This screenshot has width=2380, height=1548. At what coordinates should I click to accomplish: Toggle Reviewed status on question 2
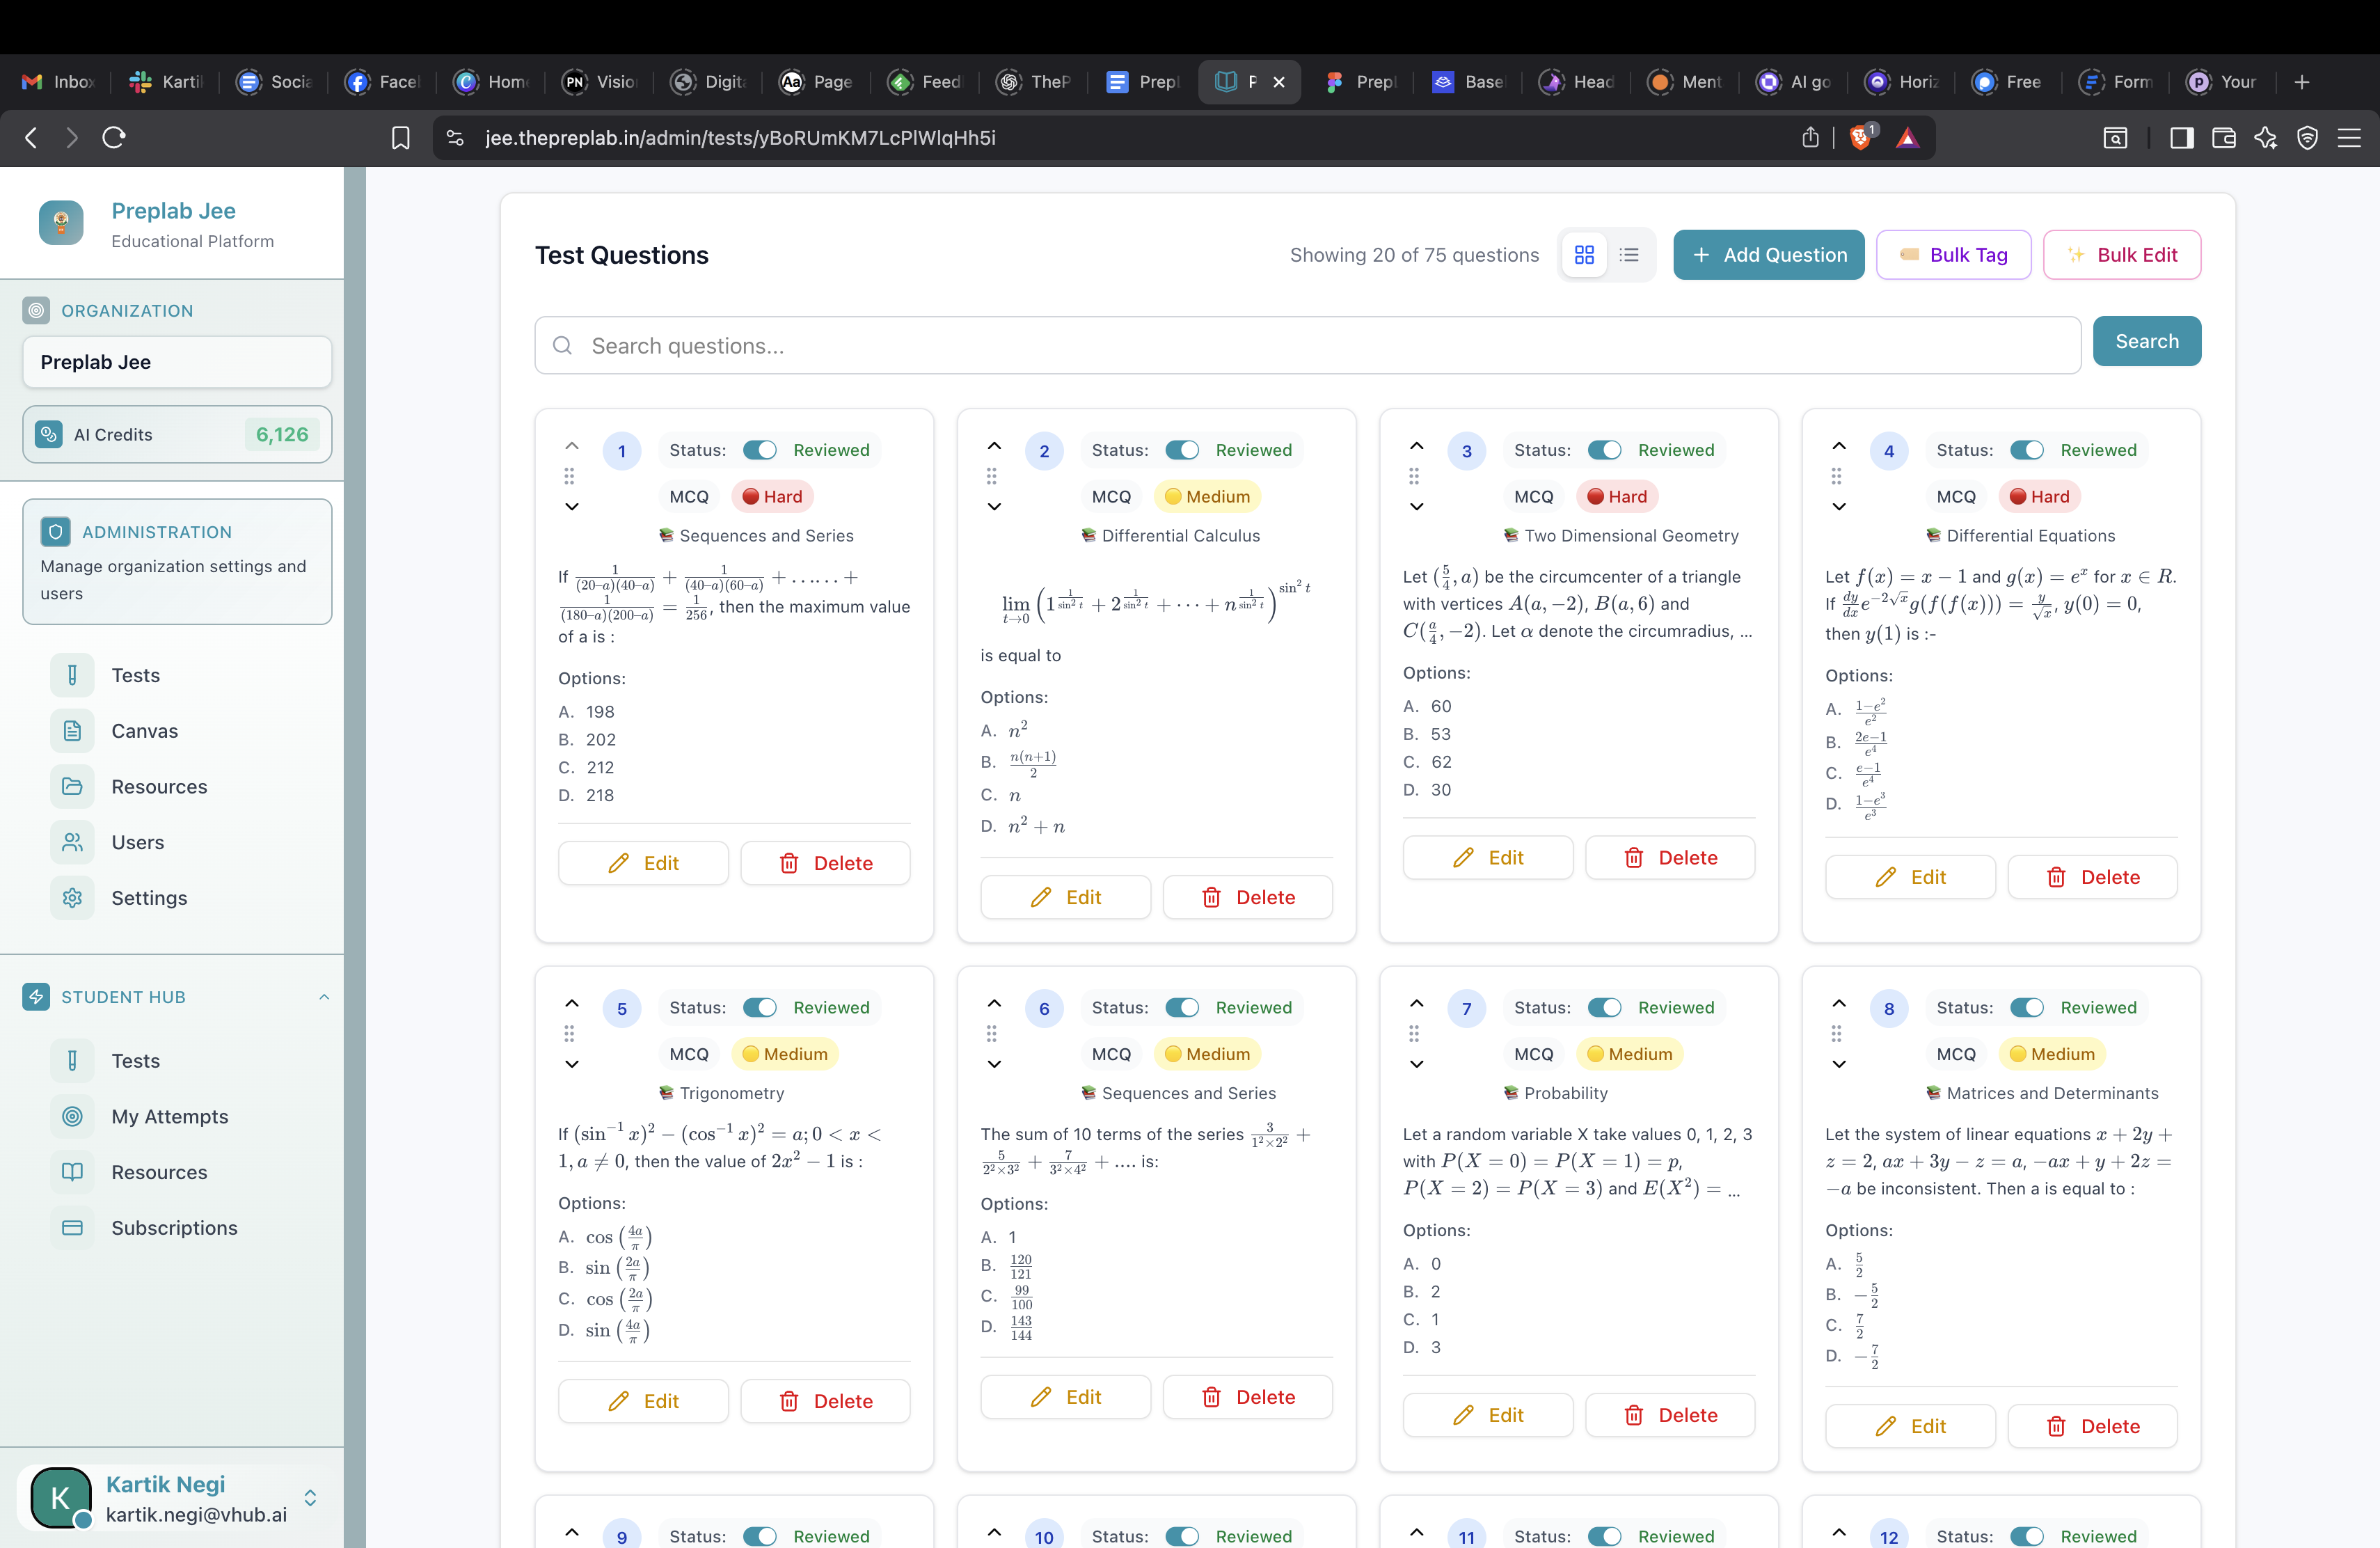pos(1182,450)
